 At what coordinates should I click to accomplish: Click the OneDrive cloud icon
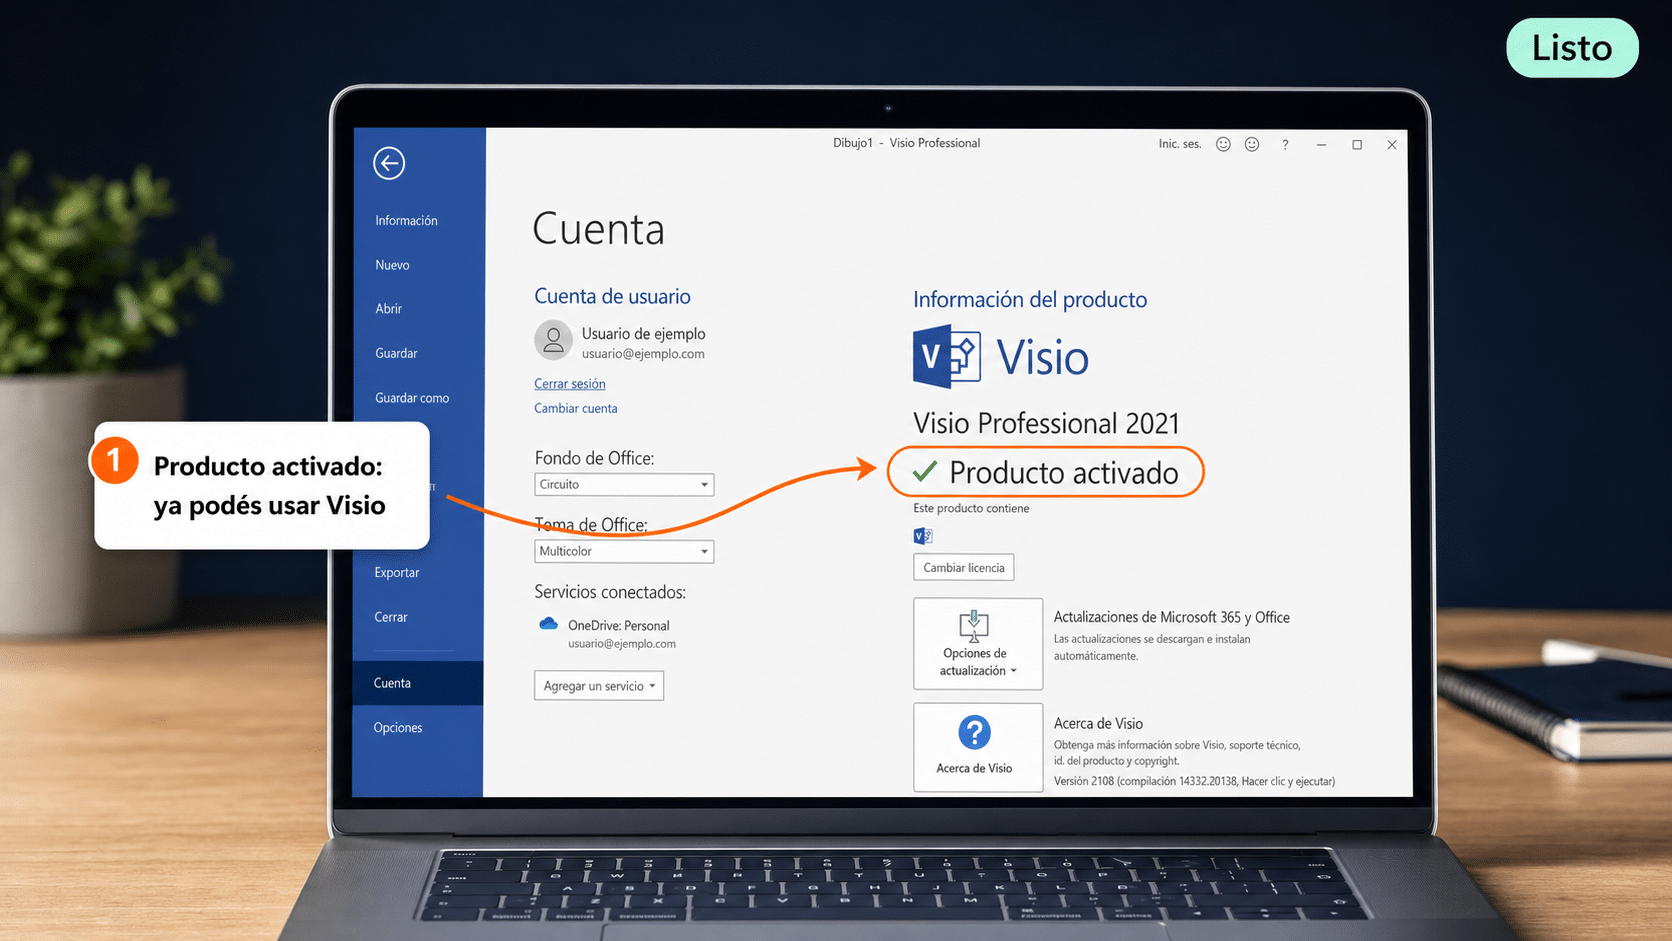pos(548,624)
